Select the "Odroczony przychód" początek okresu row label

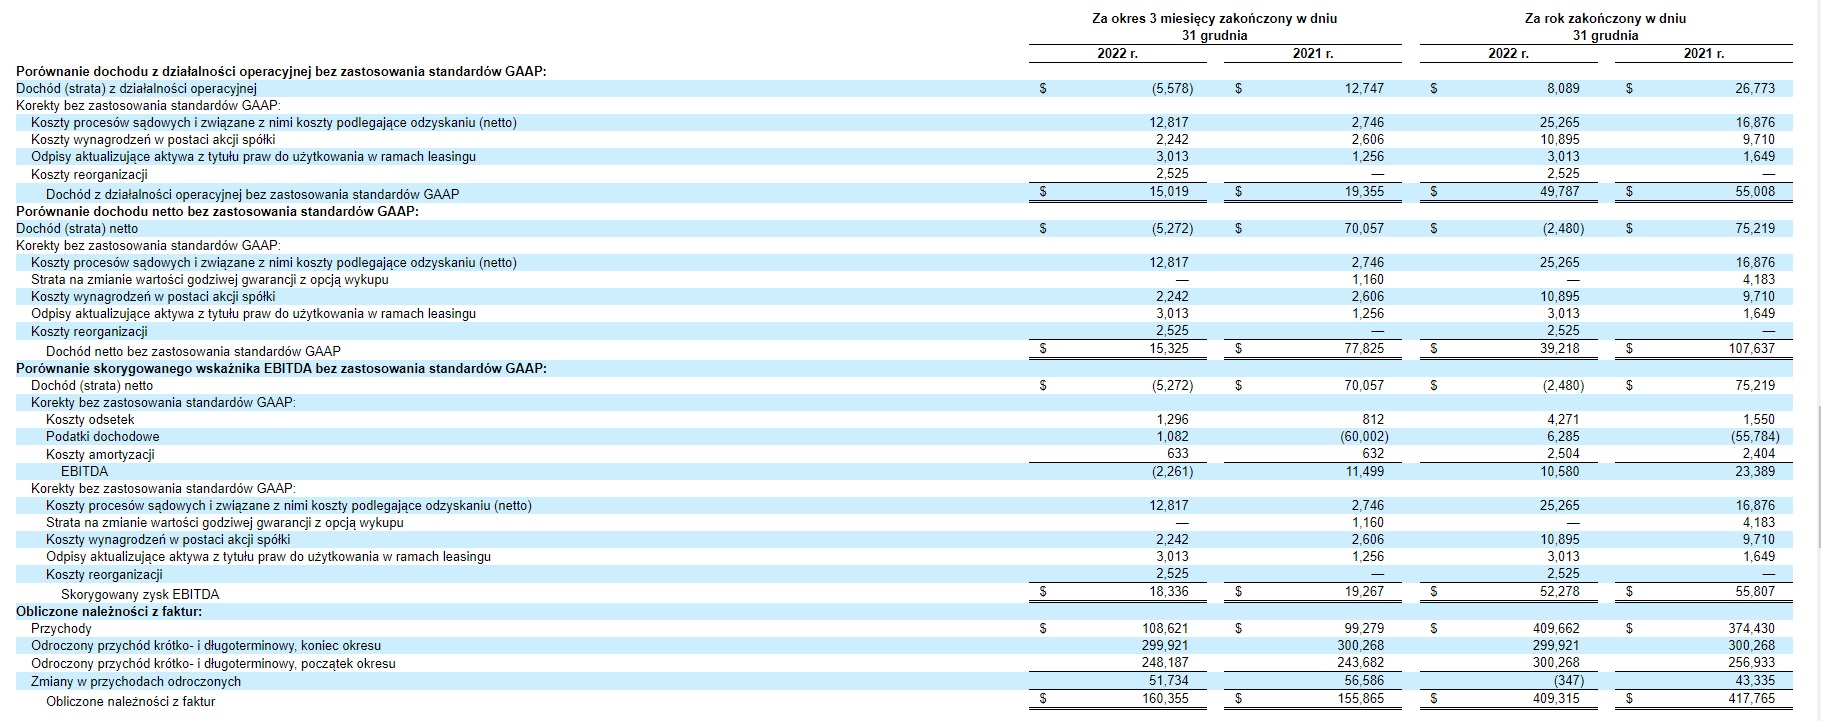pyautogui.click(x=213, y=664)
